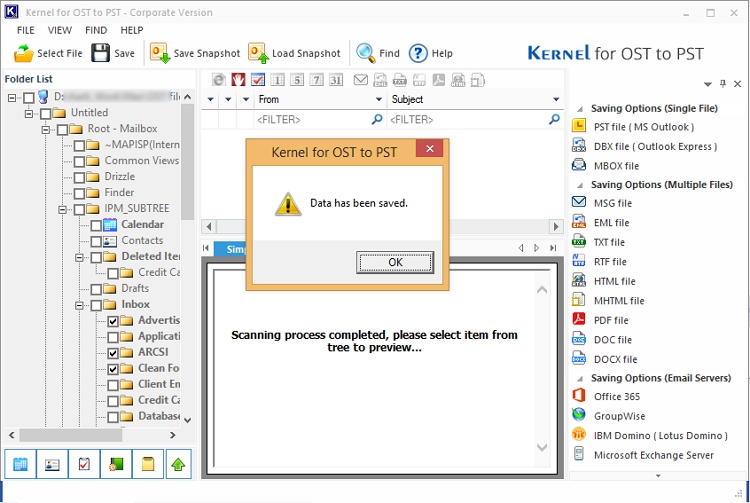This screenshot has height=503, width=750.
Task: Click the 7-day calendar view icon
Action: click(x=317, y=80)
